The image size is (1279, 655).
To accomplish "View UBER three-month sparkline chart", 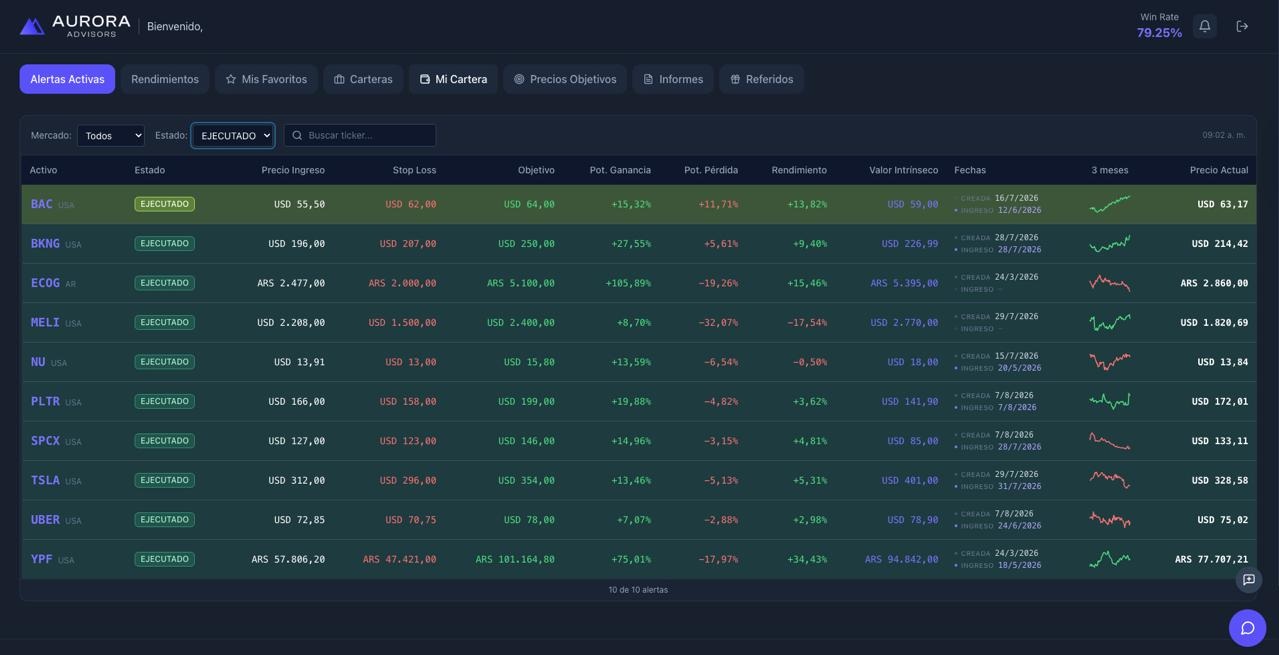I will point(1110,520).
